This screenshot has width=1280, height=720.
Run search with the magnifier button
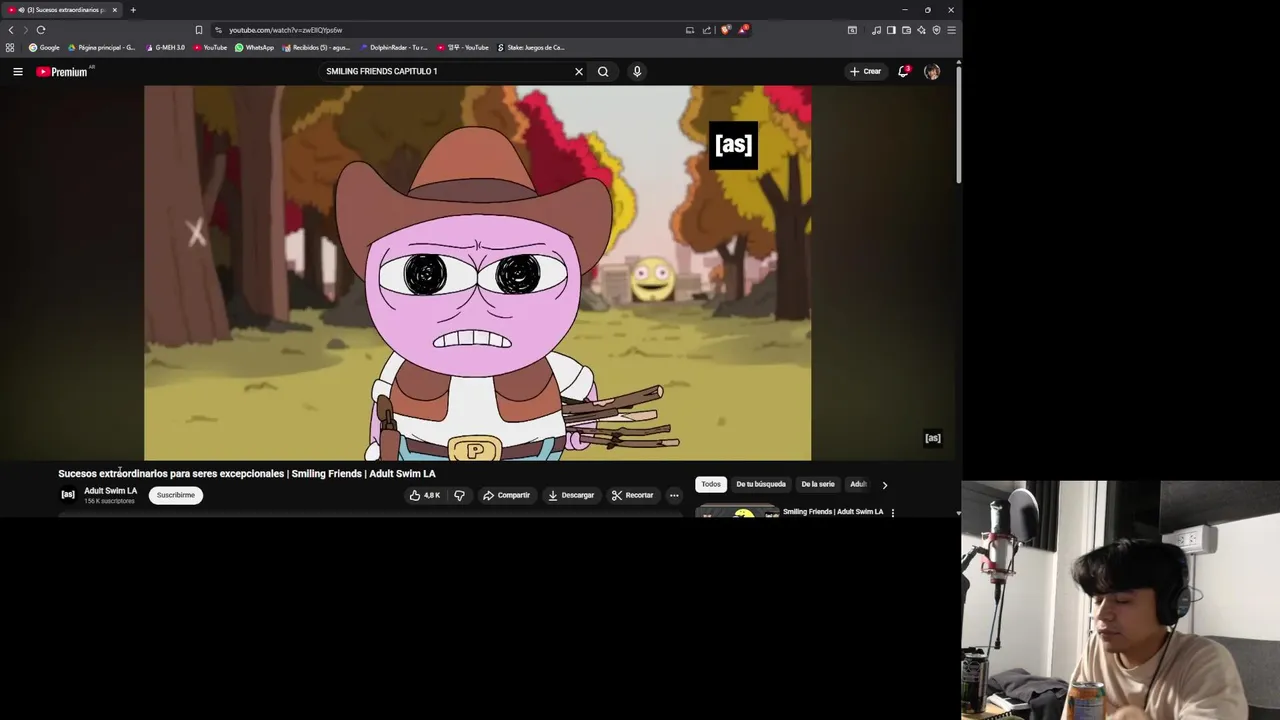coord(603,71)
